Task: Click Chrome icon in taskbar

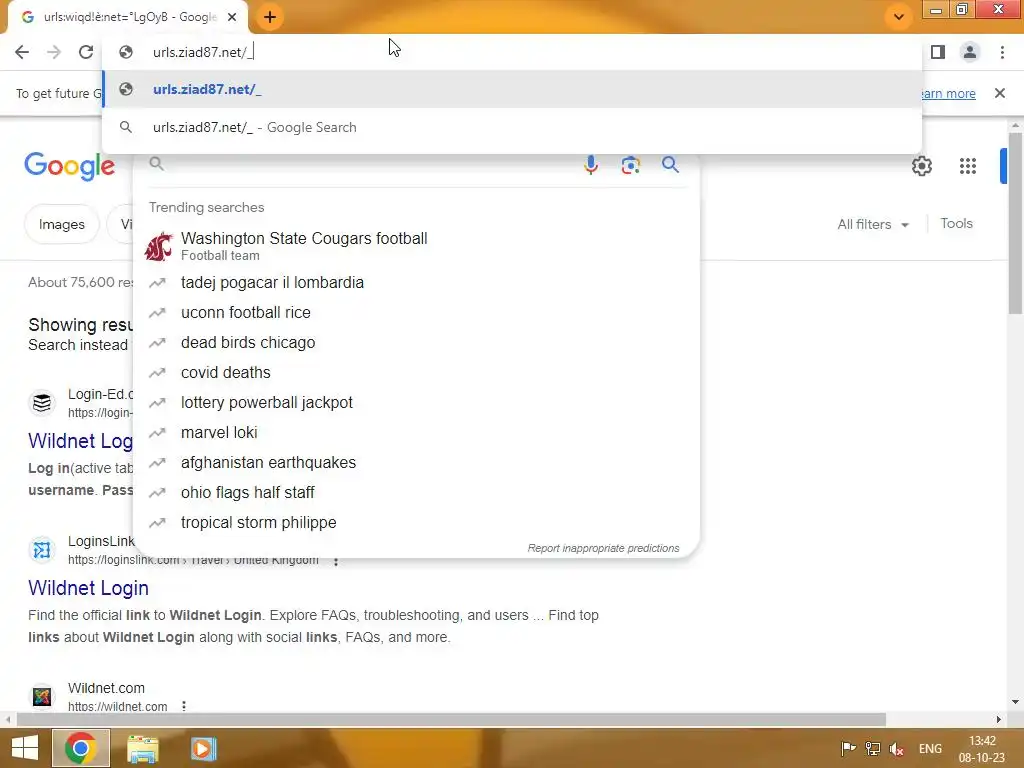Action: tap(81, 748)
